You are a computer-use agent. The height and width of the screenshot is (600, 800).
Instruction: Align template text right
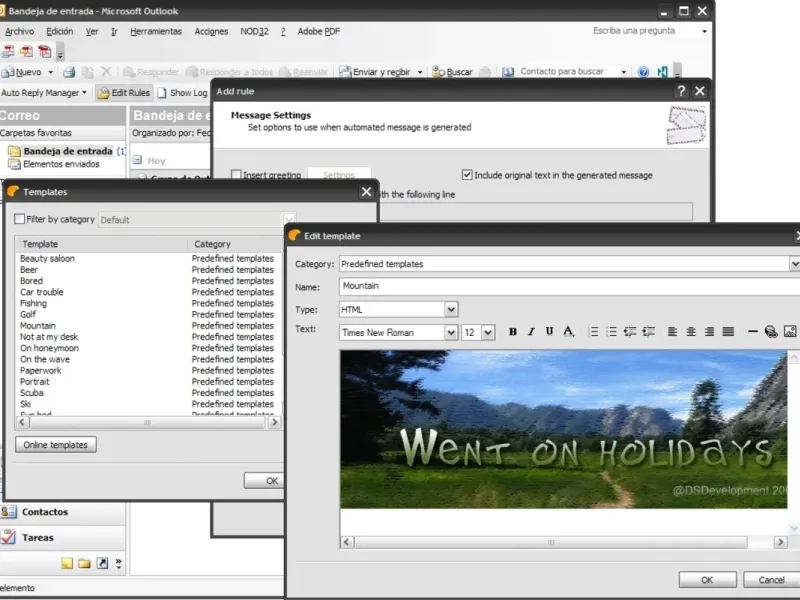coord(709,332)
